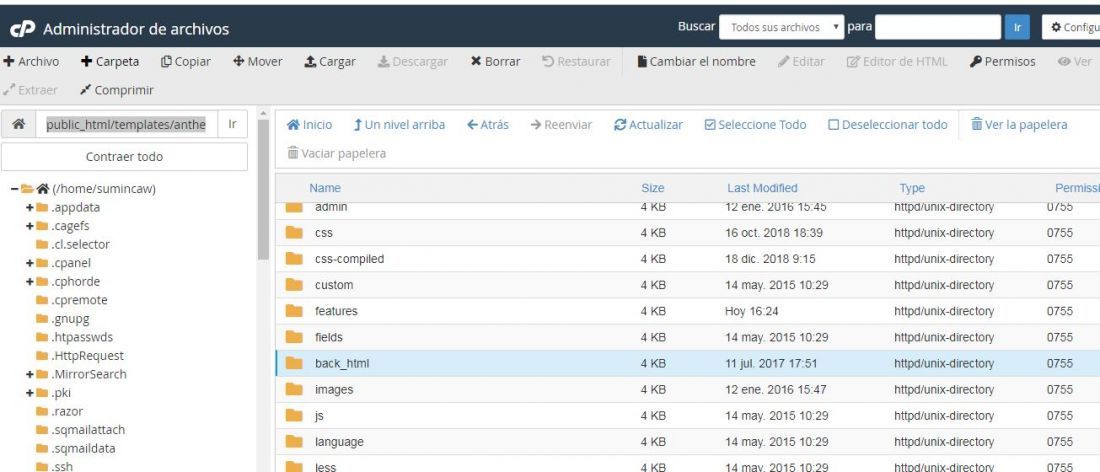Click the Copiar toolbar button
This screenshot has height=472, width=1100.
(x=186, y=62)
